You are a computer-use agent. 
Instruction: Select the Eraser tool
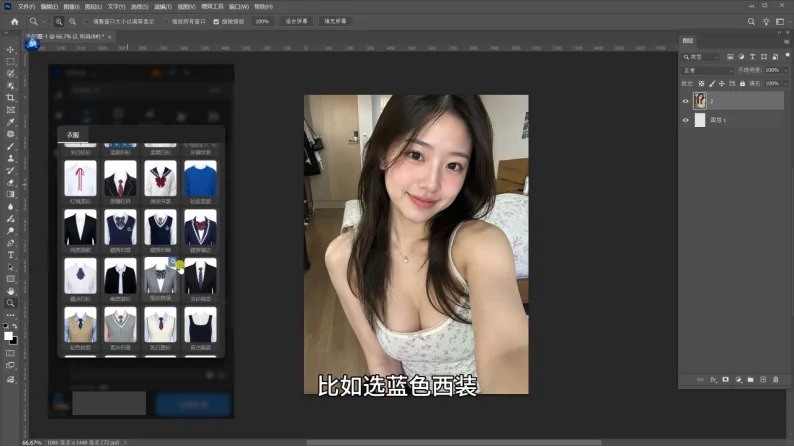pyautogui.click(x=10, y=182)
